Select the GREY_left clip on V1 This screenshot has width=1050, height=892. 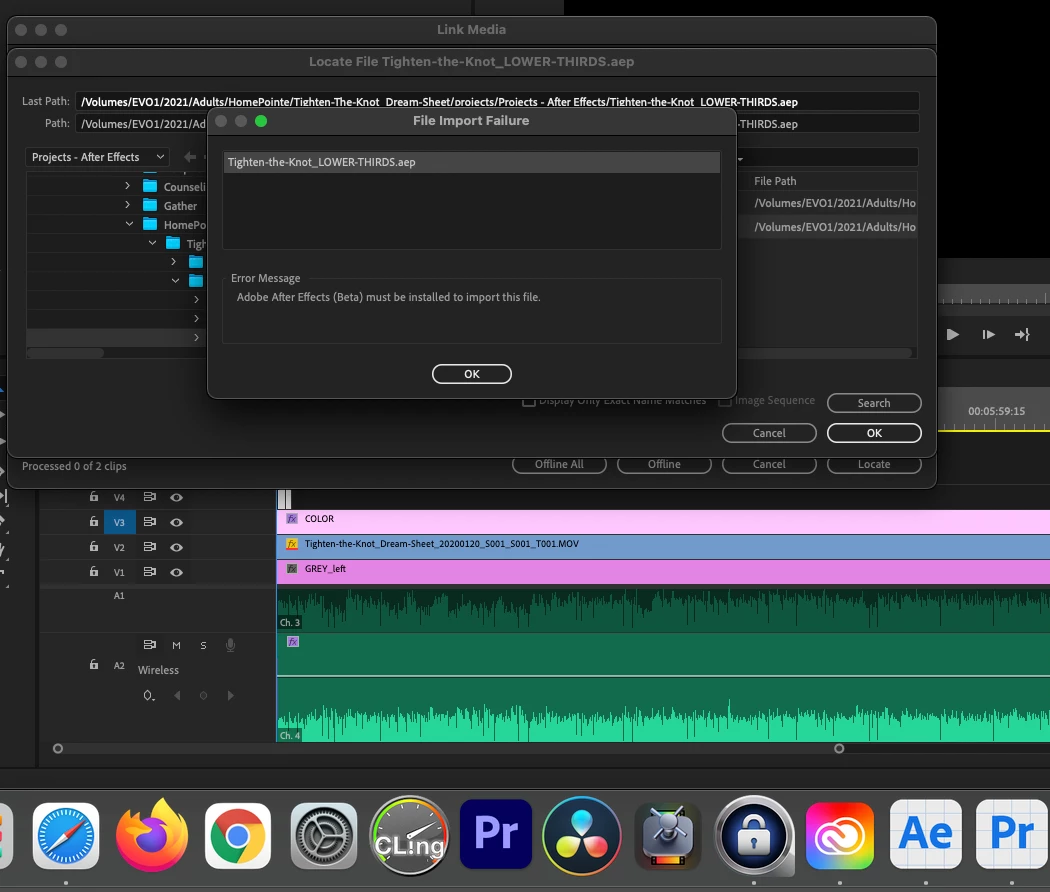663,571
